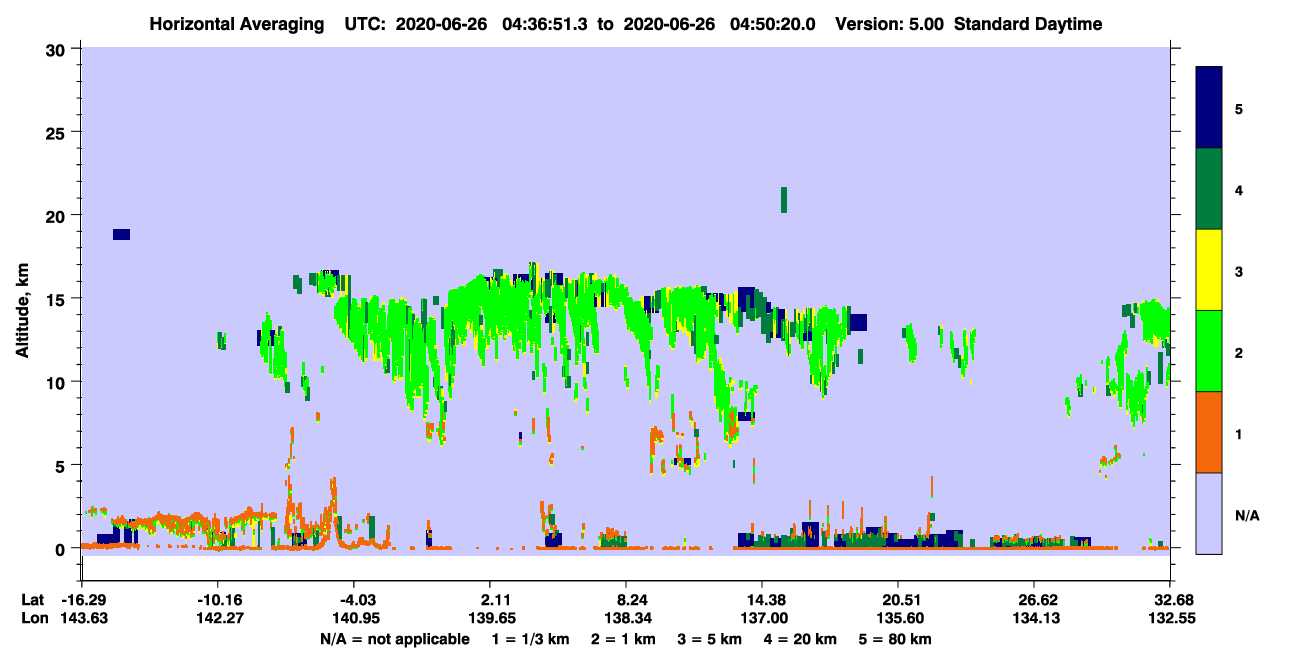Viewport: 1300px width, 667px height.
Task: Click the yellow color bar segment labeled 3
Action: point(1209,270)
